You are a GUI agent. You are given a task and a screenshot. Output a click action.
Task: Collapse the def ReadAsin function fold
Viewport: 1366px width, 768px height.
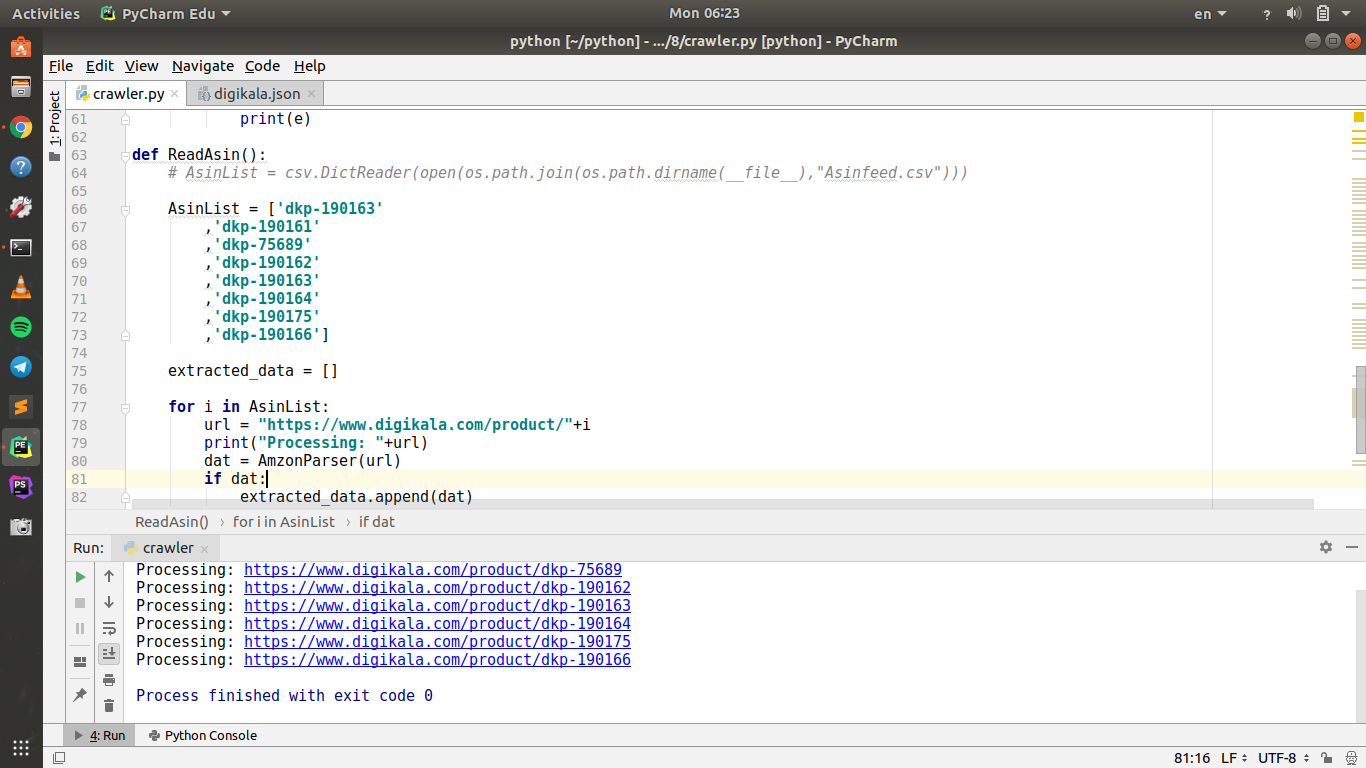tap(125, 155)
